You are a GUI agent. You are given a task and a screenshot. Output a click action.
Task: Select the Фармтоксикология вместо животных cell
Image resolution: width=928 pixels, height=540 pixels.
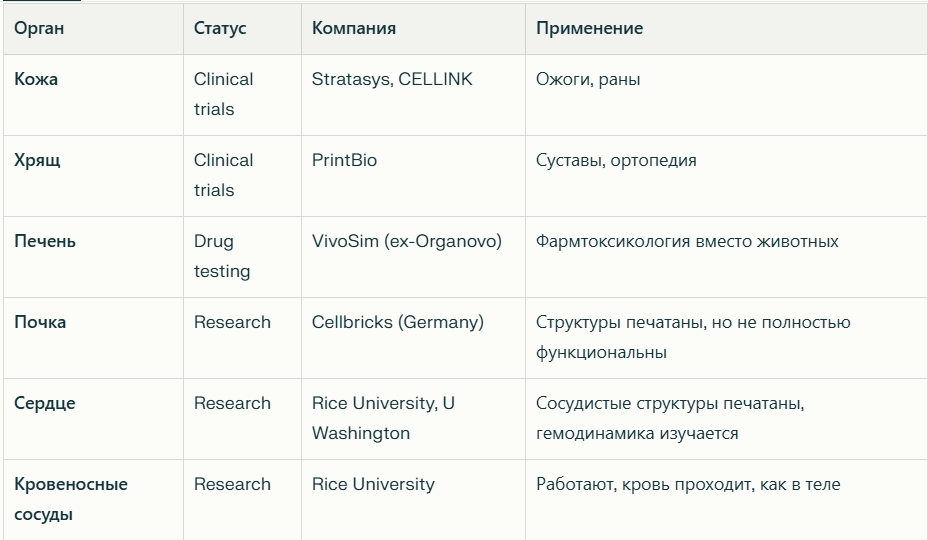click(687, 241)
